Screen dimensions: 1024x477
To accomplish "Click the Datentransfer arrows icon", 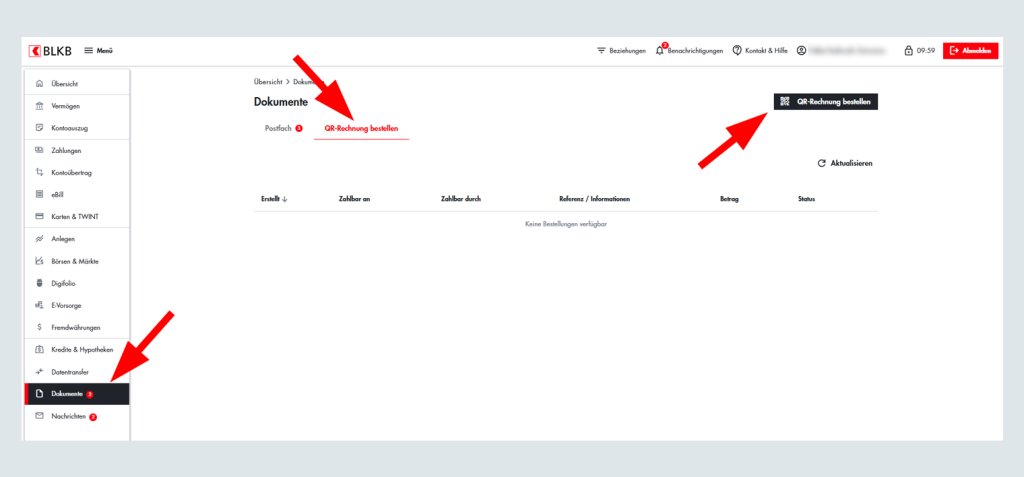I will (x=39, y=372).
